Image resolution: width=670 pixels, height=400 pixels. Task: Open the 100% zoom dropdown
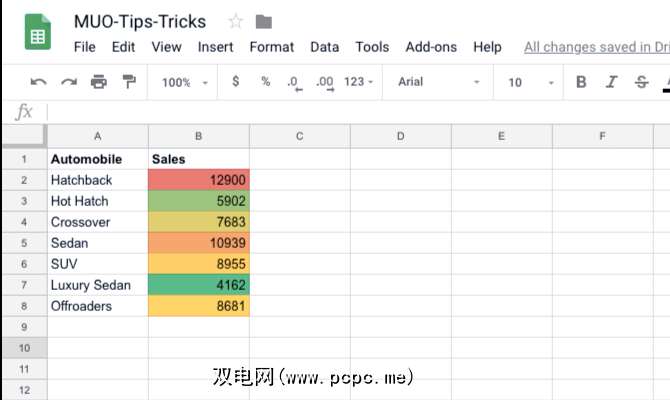pyautogui.click(x=185, y=82)
